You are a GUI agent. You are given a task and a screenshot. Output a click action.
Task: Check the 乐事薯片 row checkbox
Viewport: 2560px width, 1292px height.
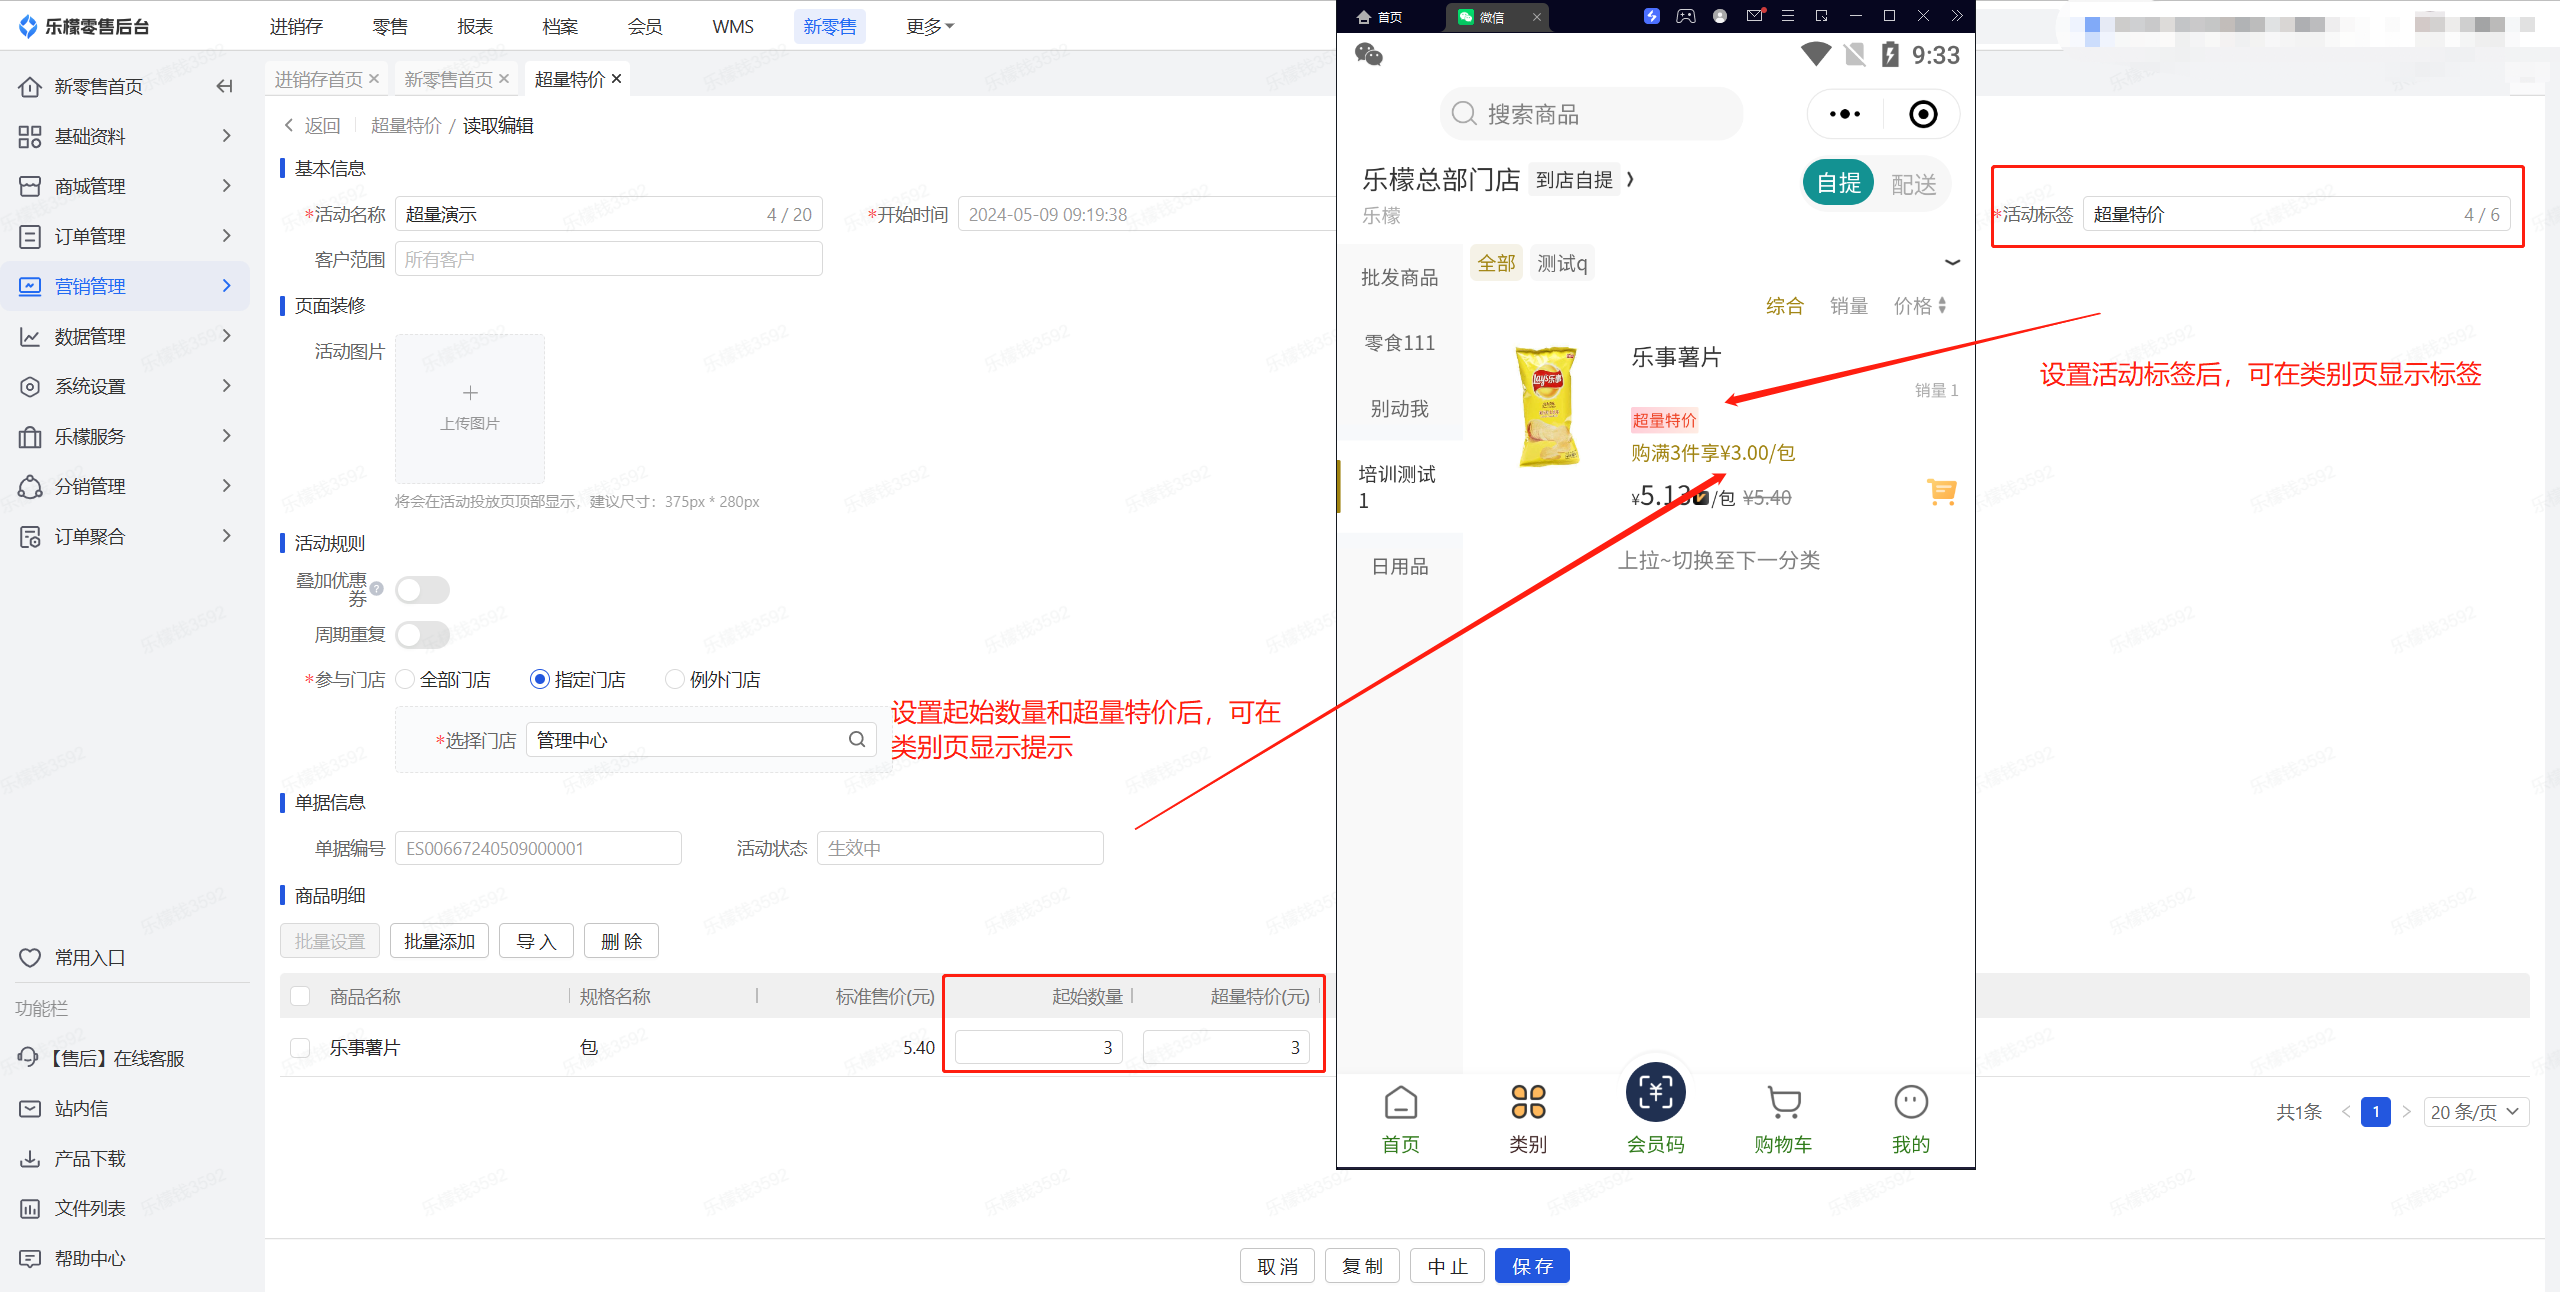pyautogui.click(x=300, y=1047)
